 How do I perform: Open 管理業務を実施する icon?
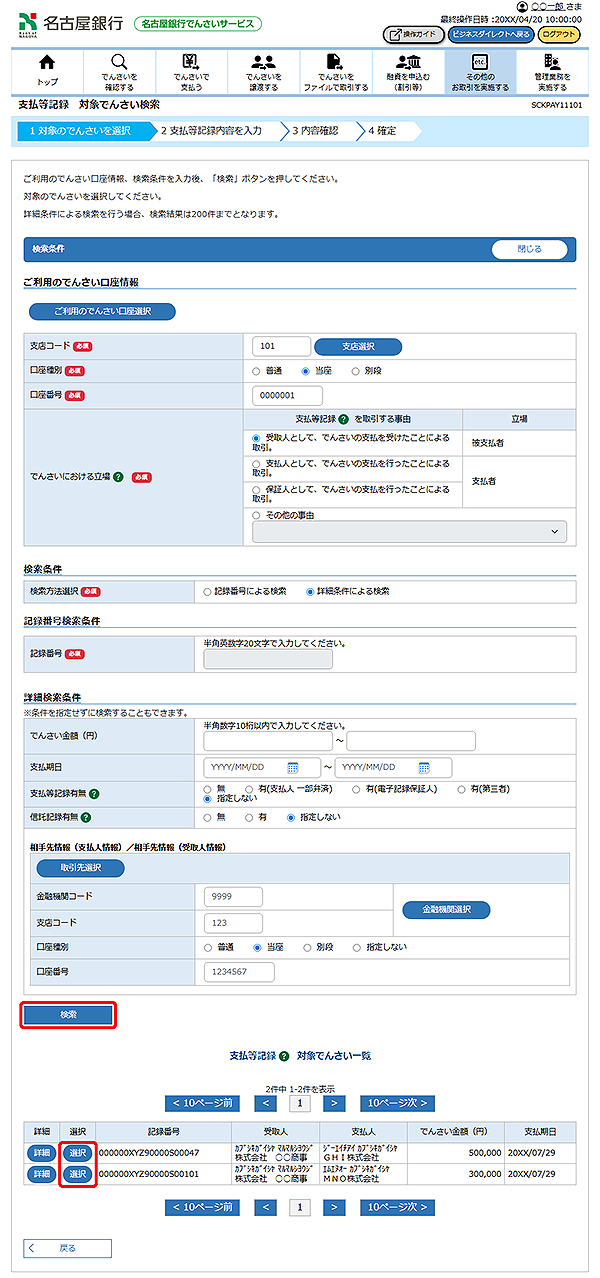tap(552, 63)
